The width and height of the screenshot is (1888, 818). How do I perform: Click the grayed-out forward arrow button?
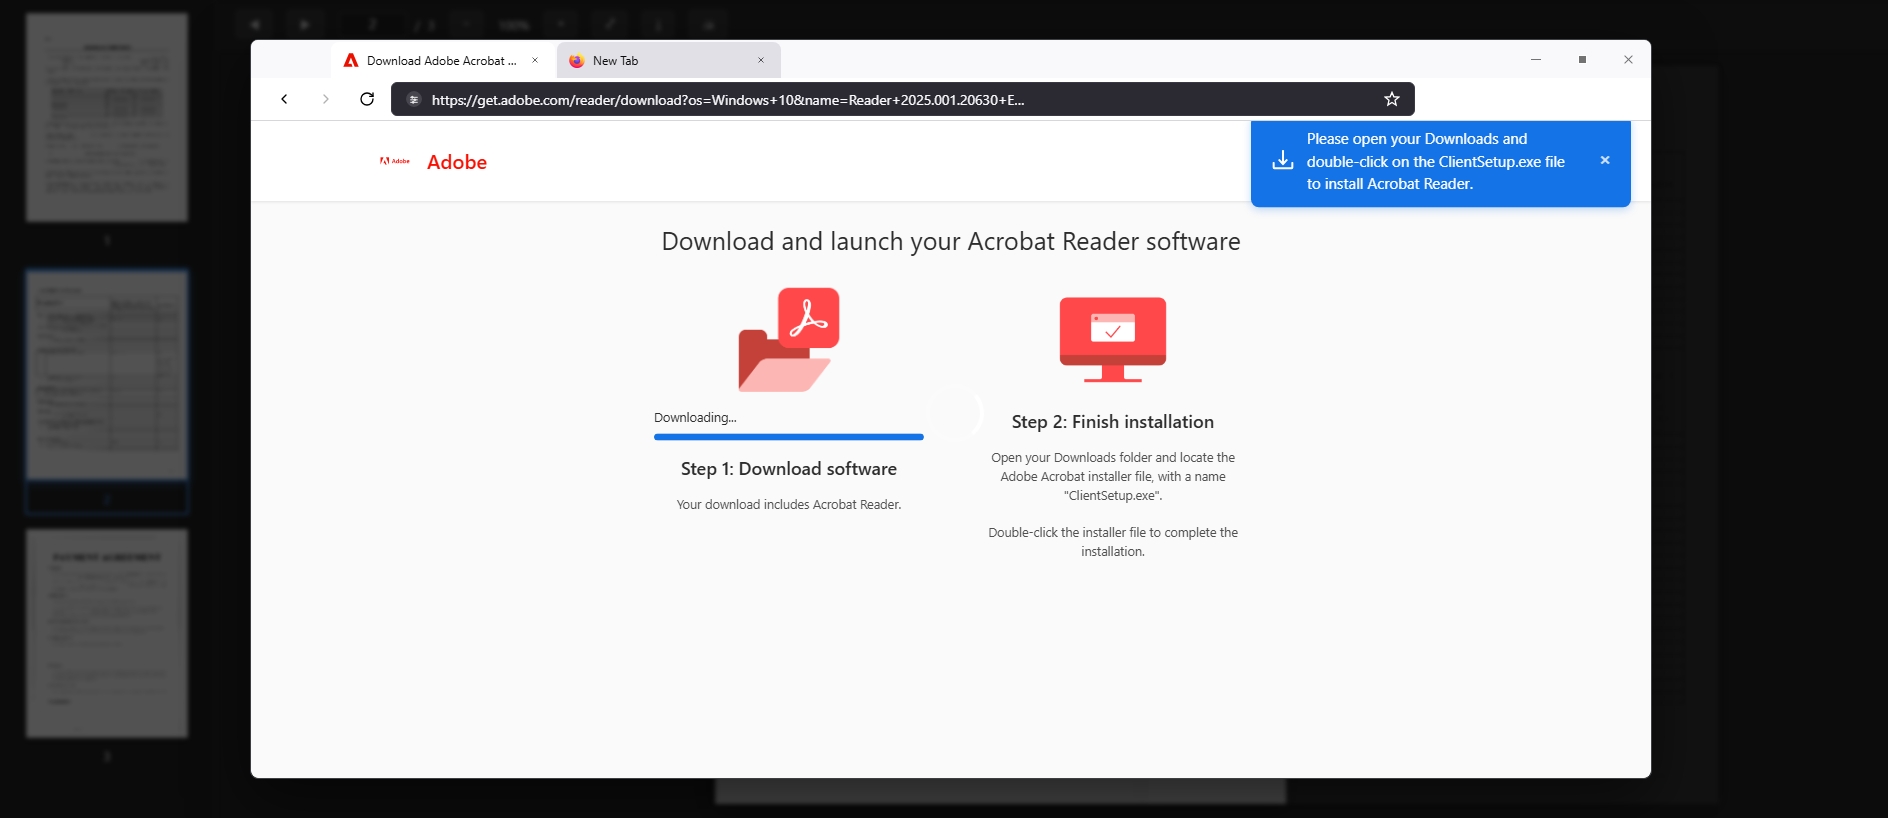tap(325, 99)
